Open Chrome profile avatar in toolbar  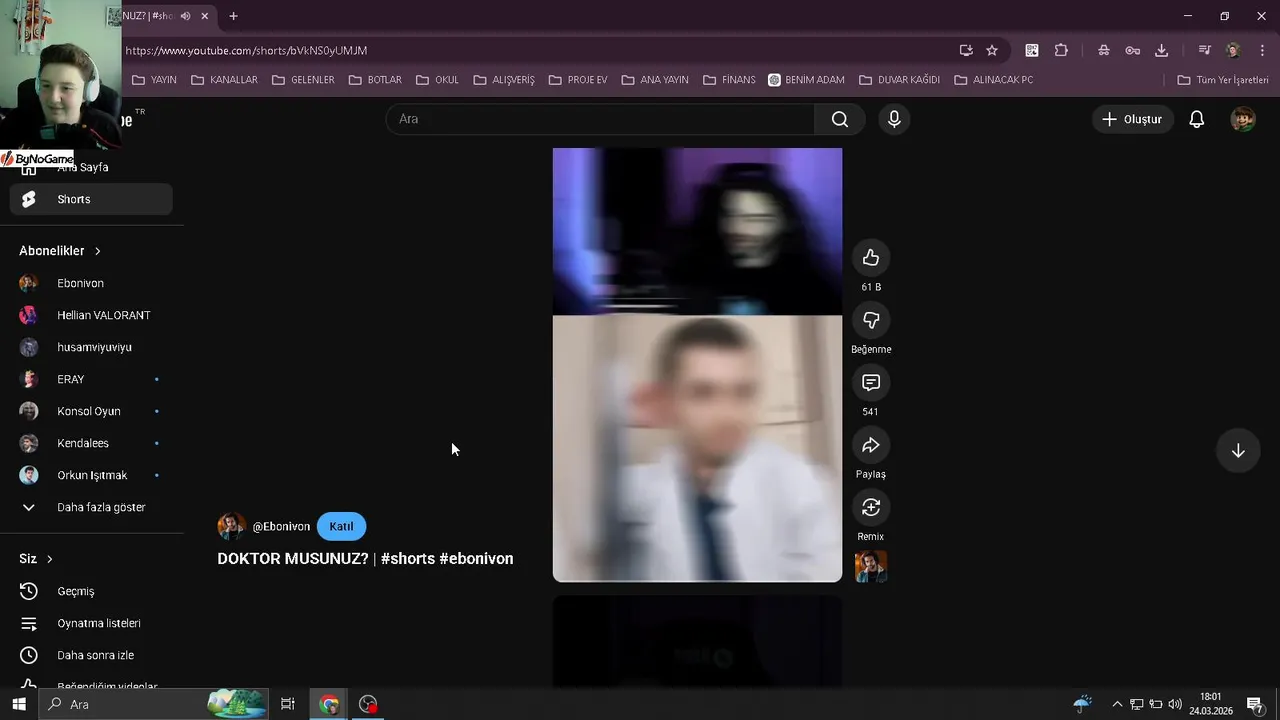(x=1233, y=50)
